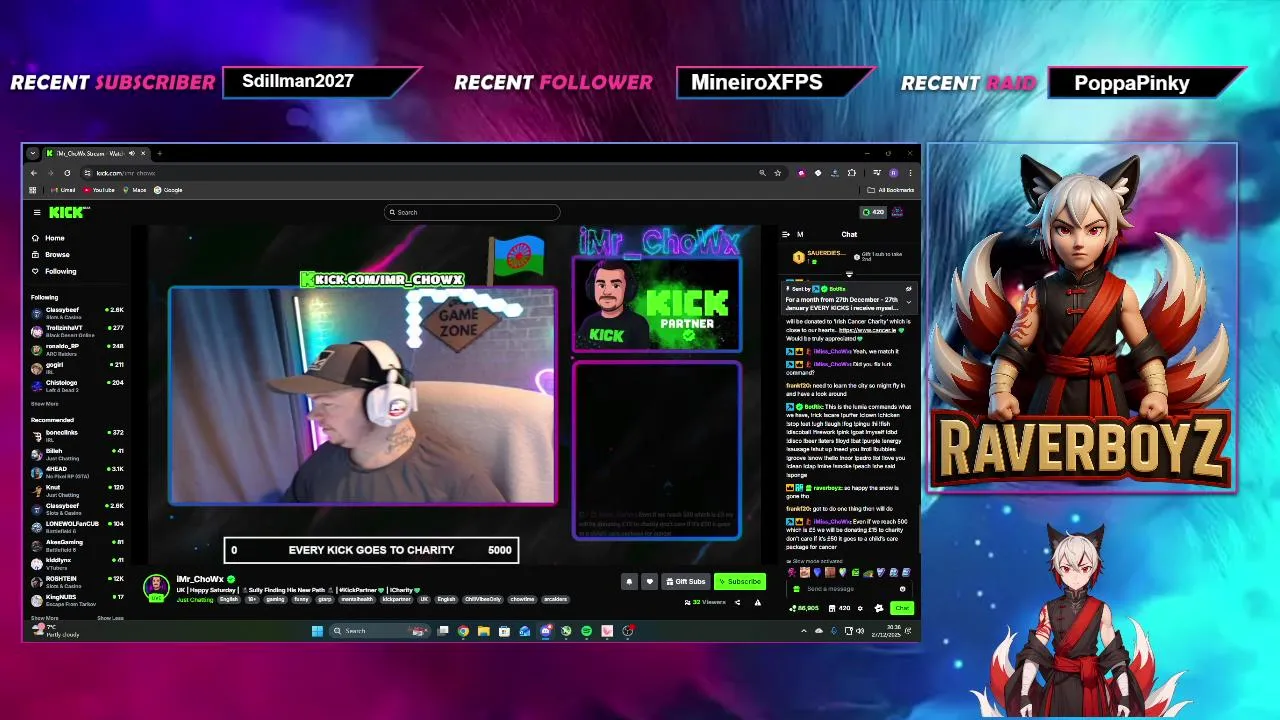Screen dimensions: 1280x720
Task: Show Less under Recommended list
Action: pyautogui.click(x=111, y=618)
